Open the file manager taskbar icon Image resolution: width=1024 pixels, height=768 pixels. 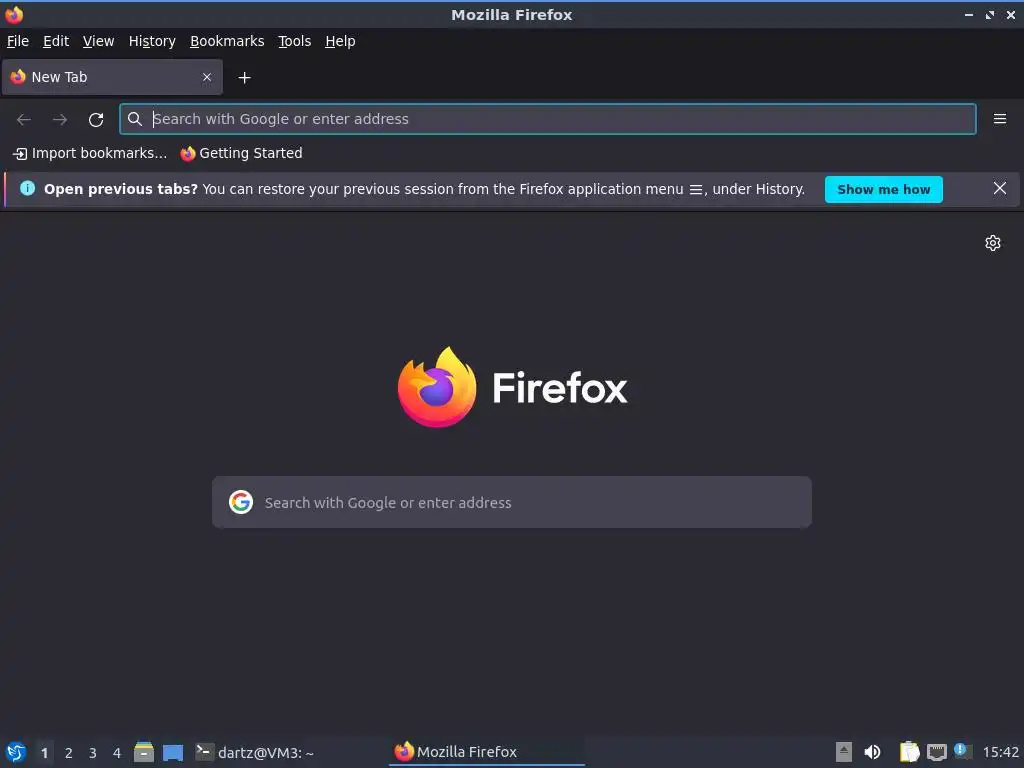point(144,752)
